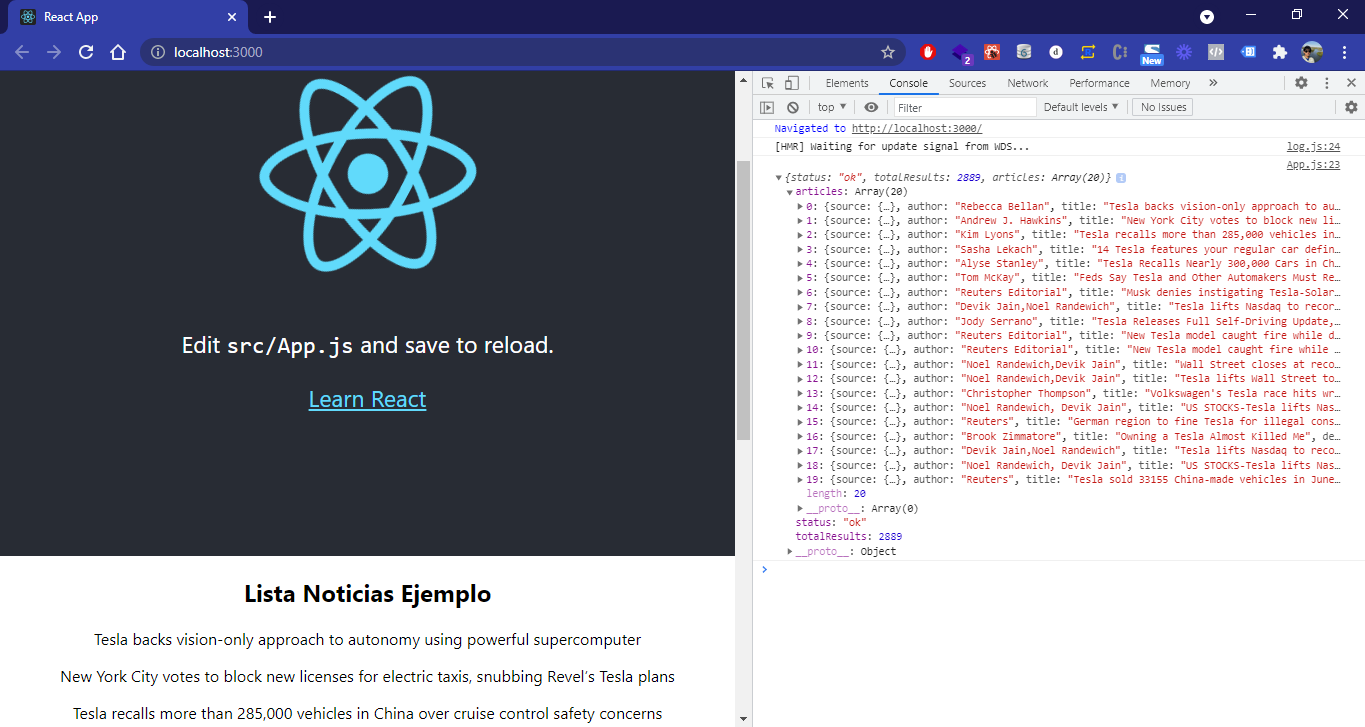This screenshot has height=727, width=1365.
Task: Switch to the Elements tab
Action: (x=847, y=83)
